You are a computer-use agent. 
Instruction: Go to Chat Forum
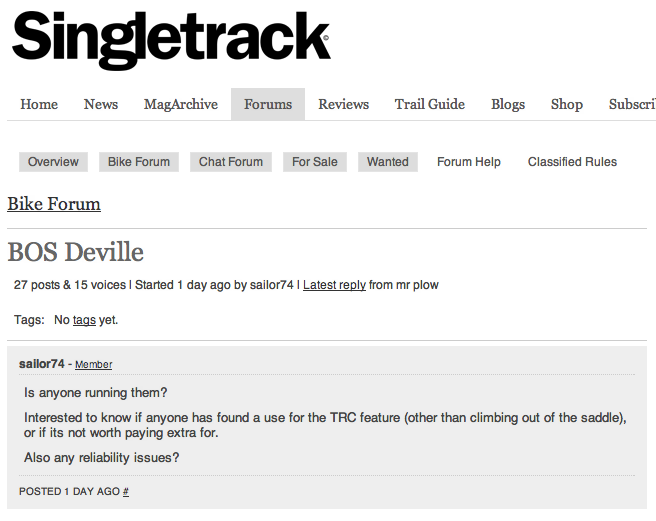point(231,162)
